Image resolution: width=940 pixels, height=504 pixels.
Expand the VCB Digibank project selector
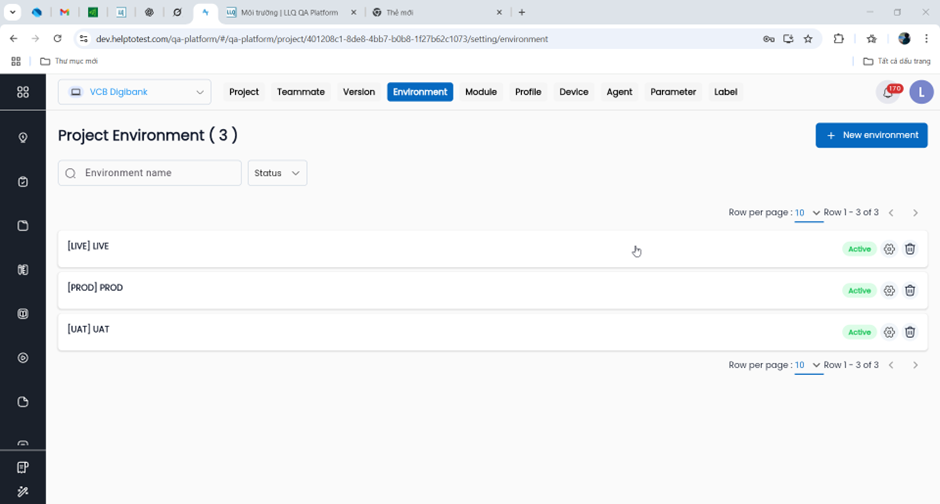135,92
